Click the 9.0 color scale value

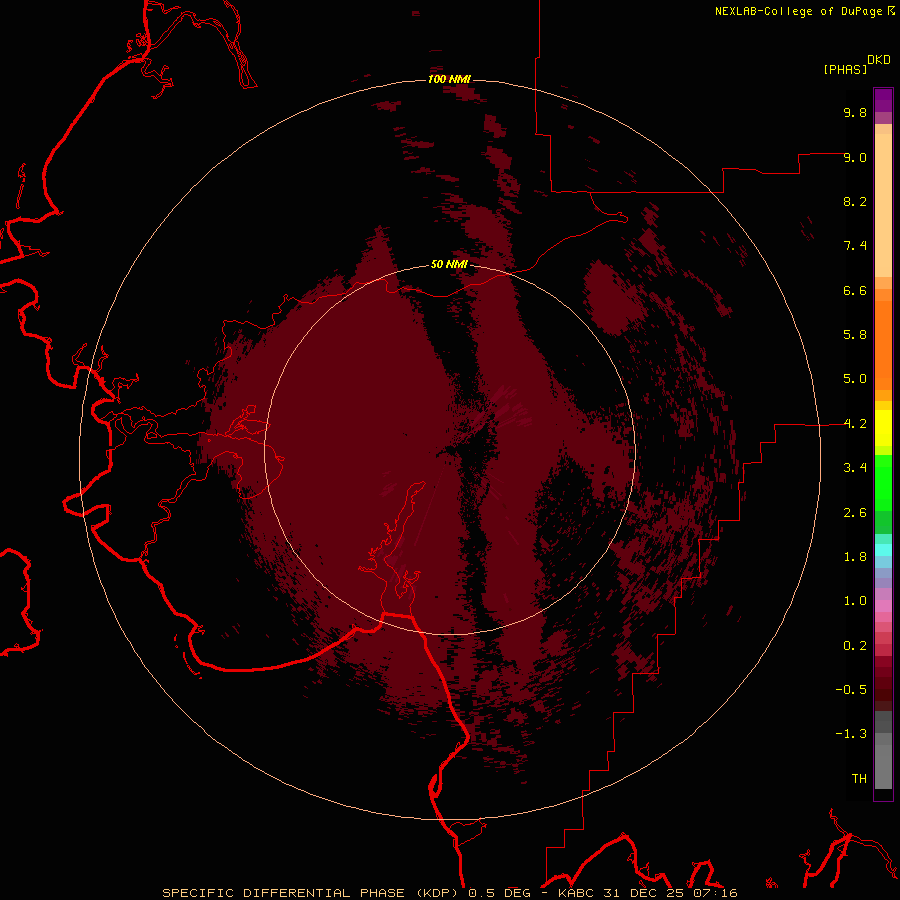(855, 157)
